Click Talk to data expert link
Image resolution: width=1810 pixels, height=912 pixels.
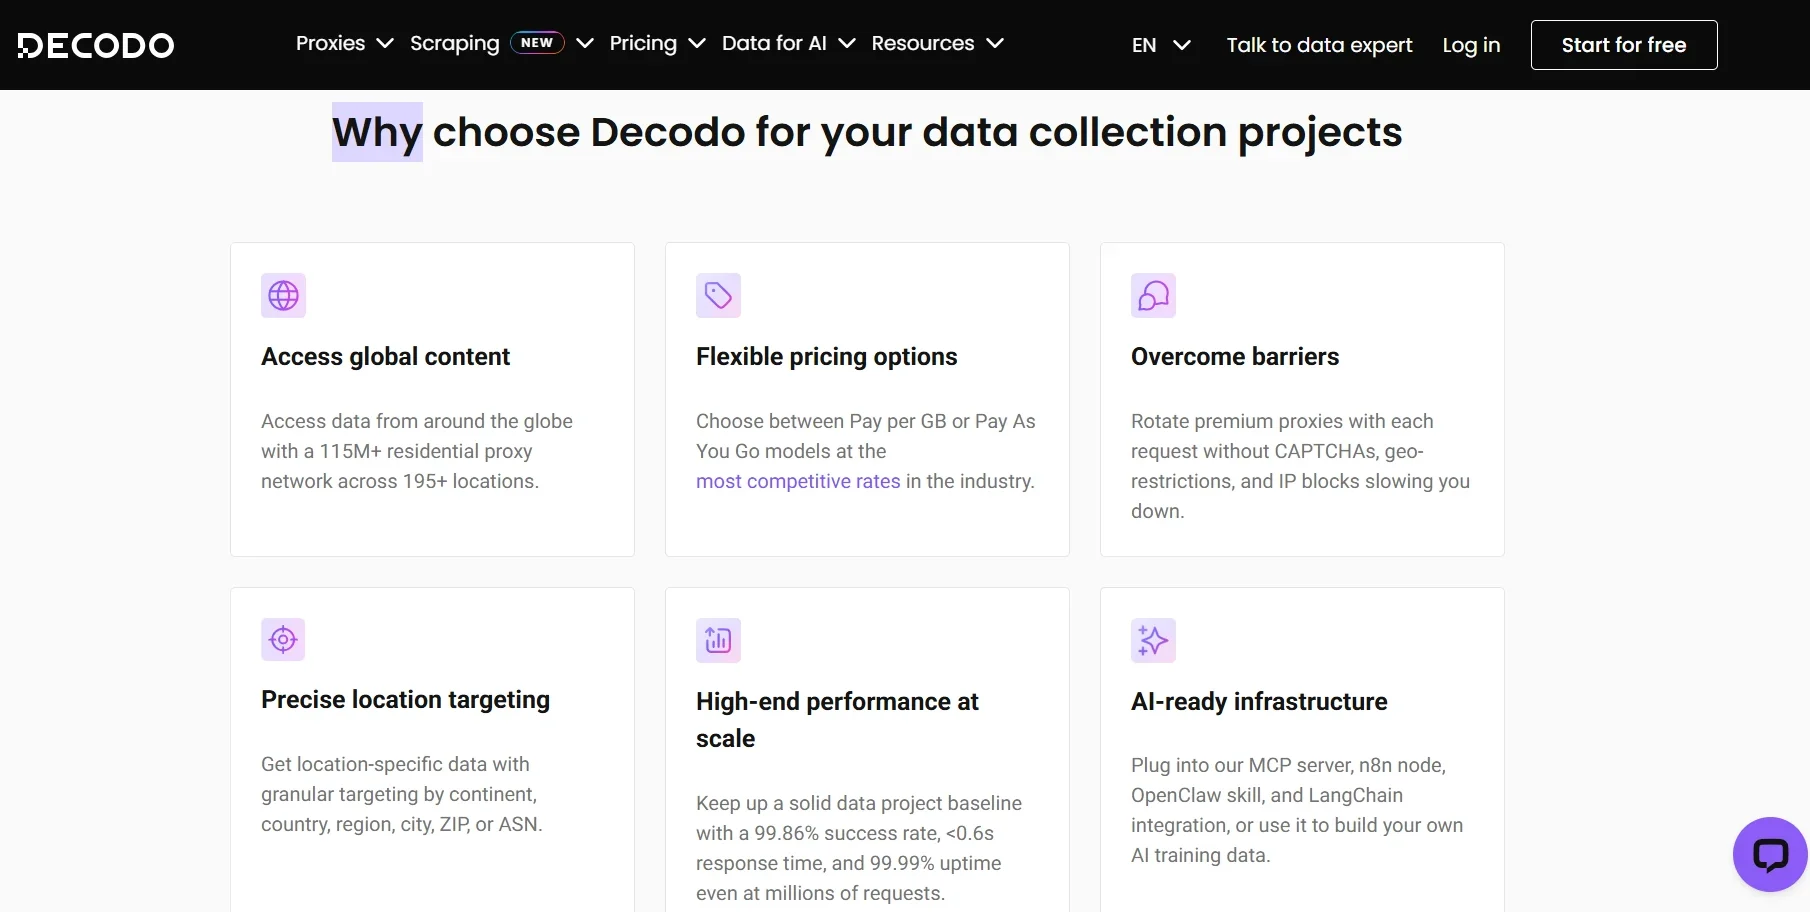coord(1319,45)
